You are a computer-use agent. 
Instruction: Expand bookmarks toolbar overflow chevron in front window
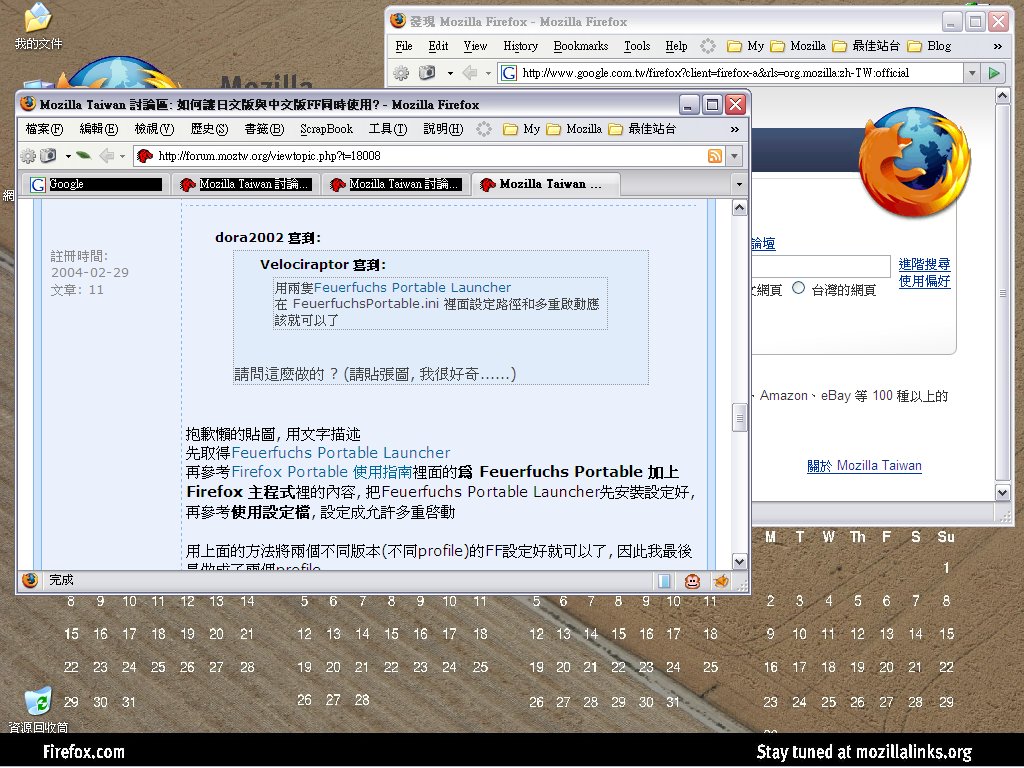tap(735, 129)
